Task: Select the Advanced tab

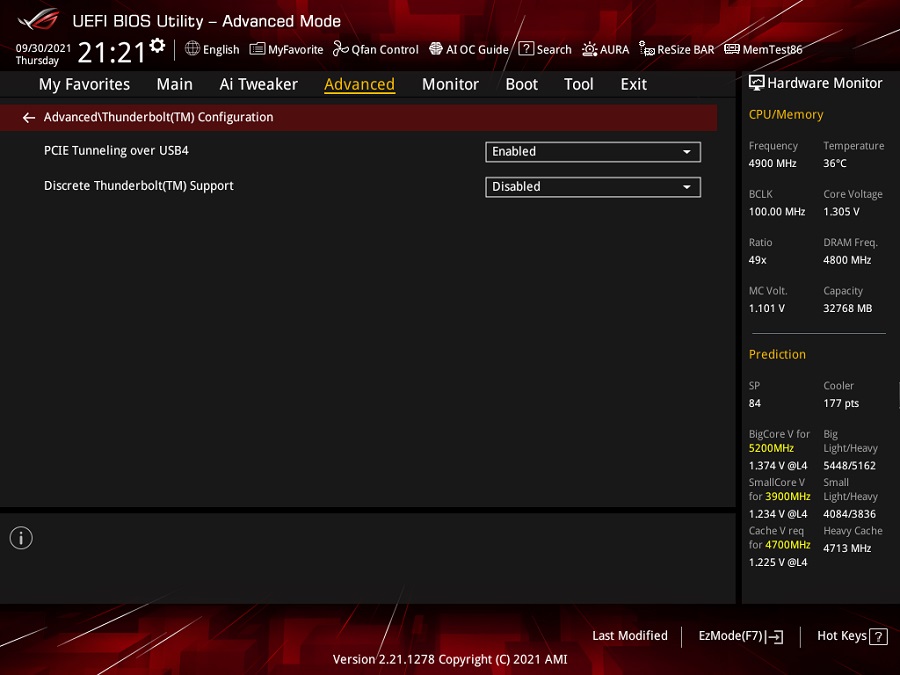Action: pyautogui.click(x=359, y=84)
